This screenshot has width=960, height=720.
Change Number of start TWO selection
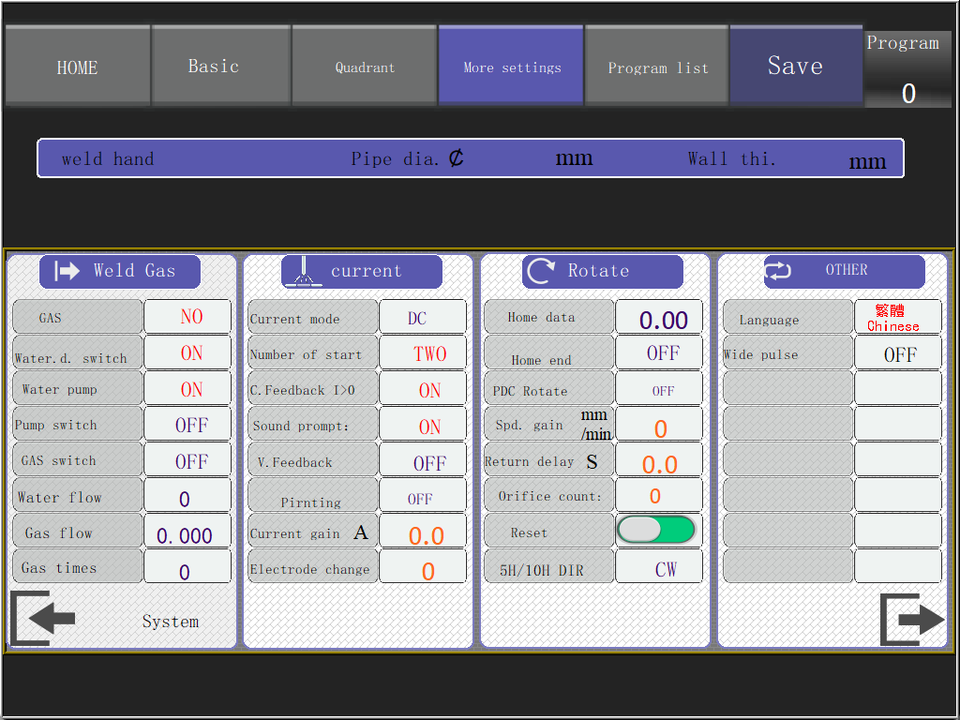(423, 353)
